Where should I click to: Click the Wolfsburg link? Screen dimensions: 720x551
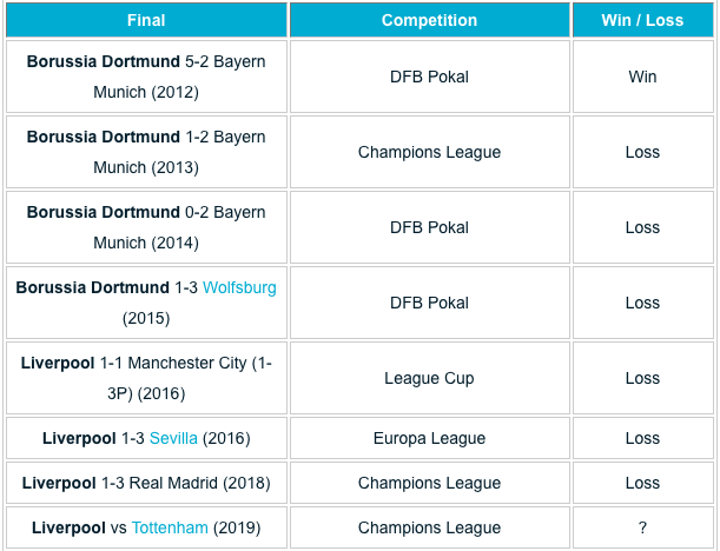pyautogui.click(x=239, y=288)
